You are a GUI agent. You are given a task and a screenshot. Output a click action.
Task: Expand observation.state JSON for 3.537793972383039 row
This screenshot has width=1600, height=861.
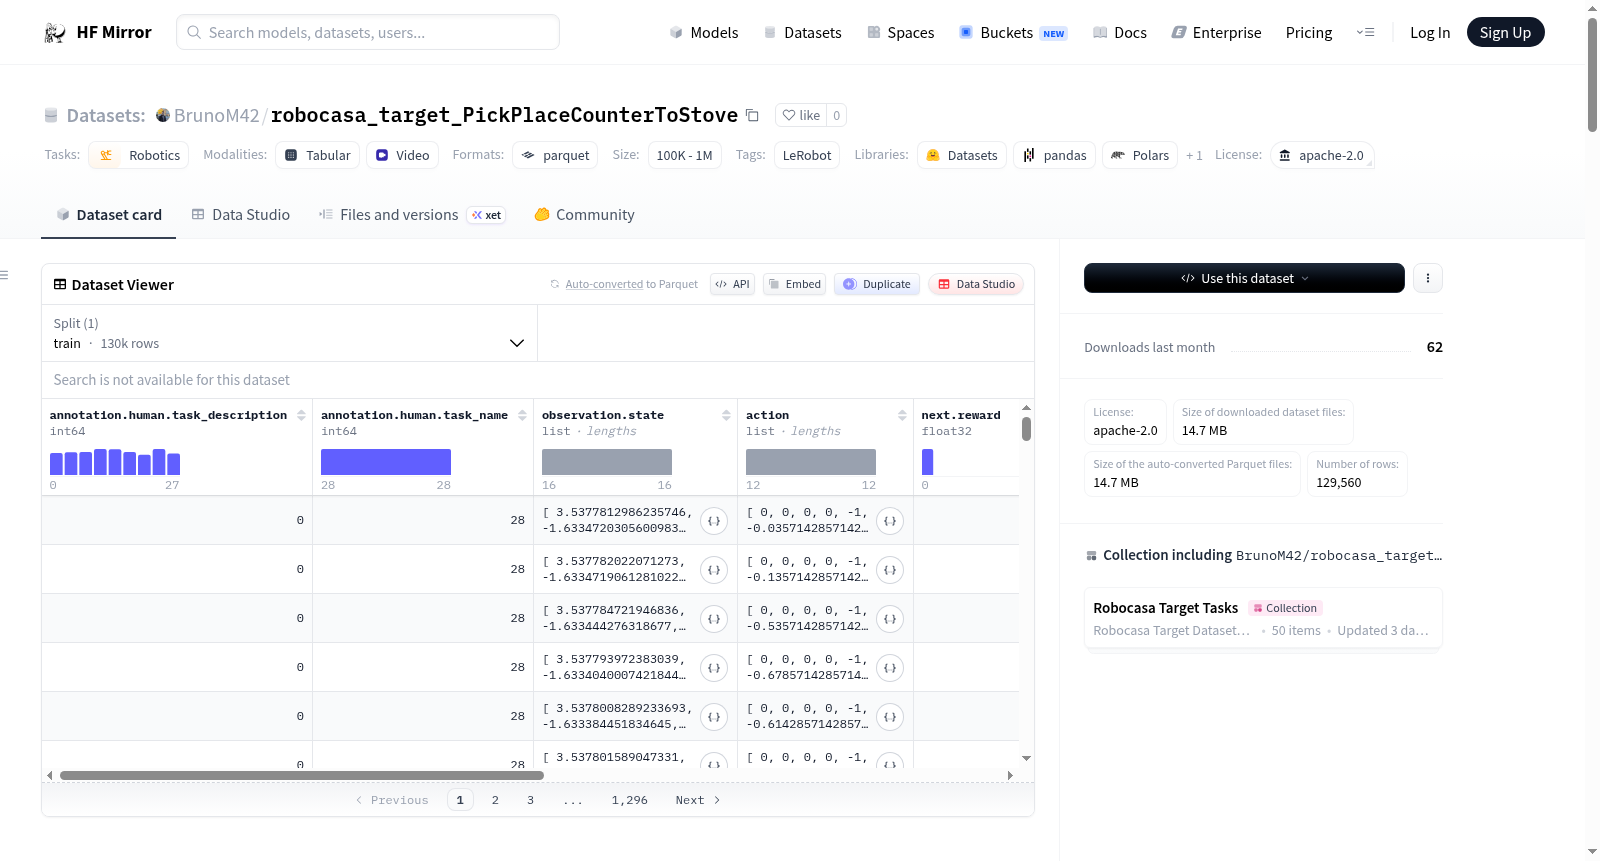(x=714, y=668)
